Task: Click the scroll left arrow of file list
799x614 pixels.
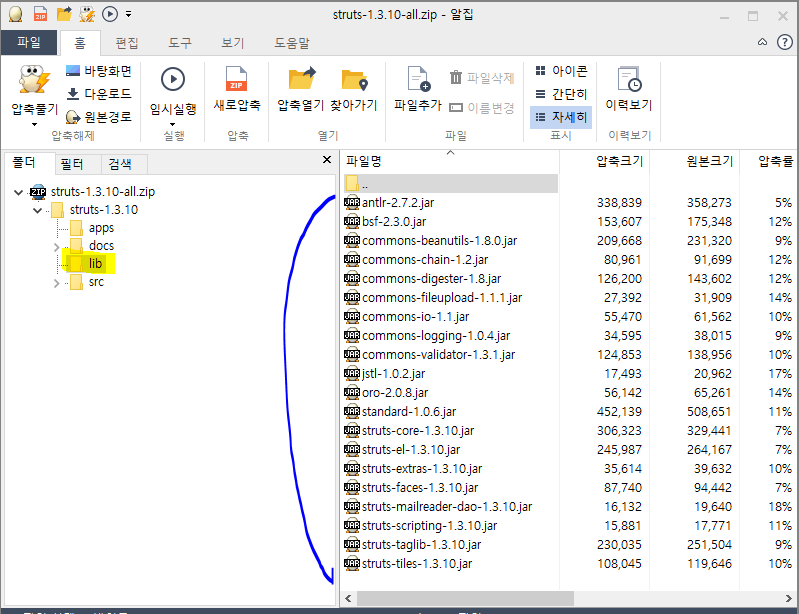Action: tap(349, 598)
